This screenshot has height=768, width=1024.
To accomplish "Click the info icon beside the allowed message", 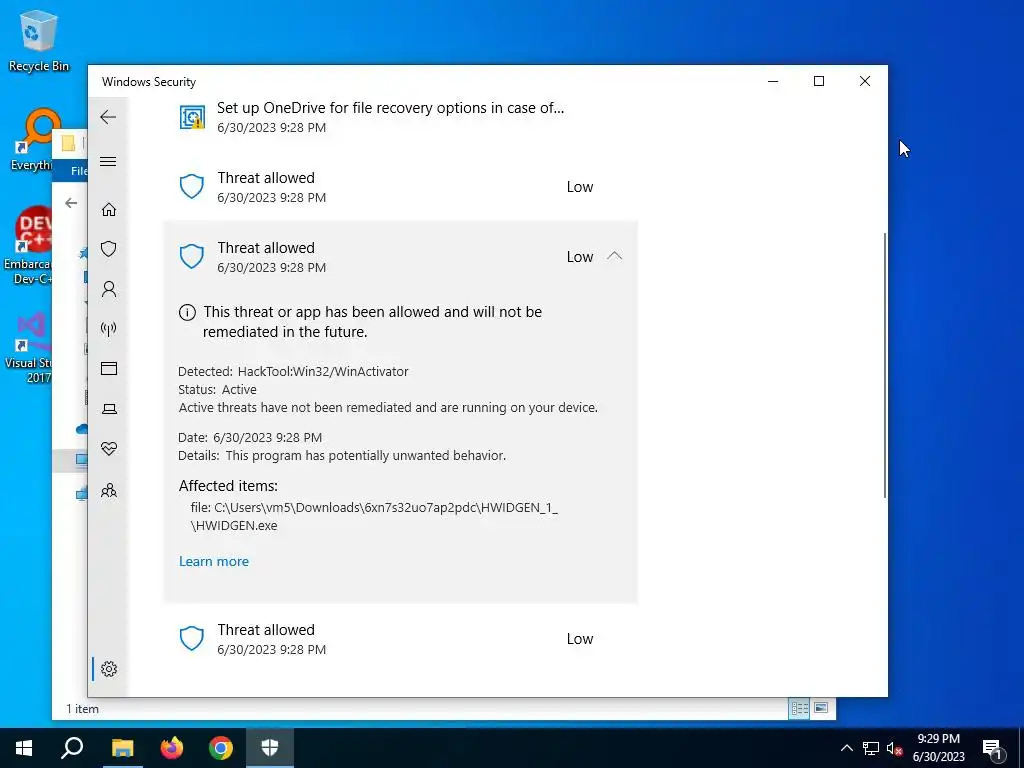I will pos(187,312).
